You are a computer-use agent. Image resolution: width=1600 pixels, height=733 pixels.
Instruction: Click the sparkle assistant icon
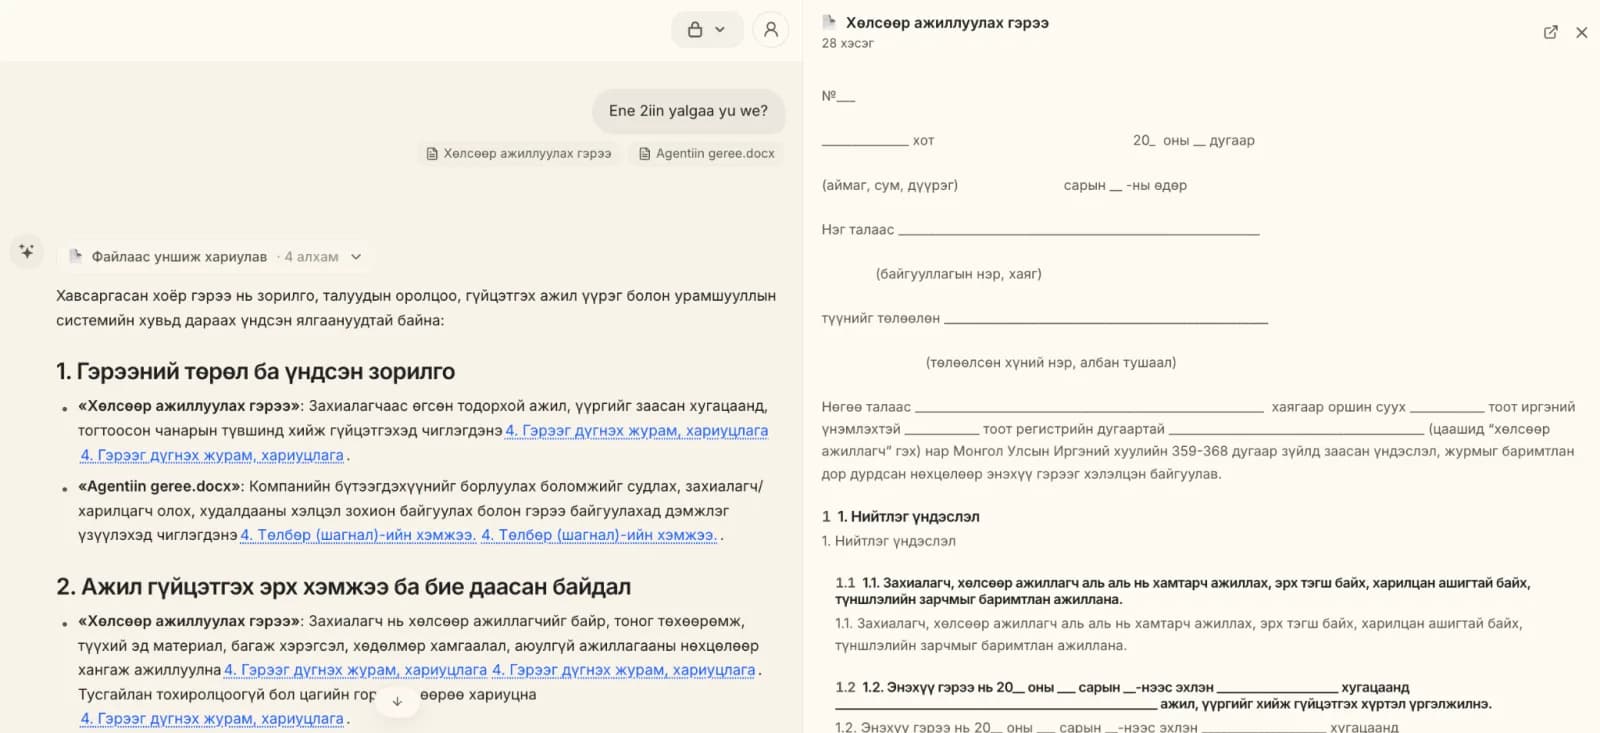27,251
